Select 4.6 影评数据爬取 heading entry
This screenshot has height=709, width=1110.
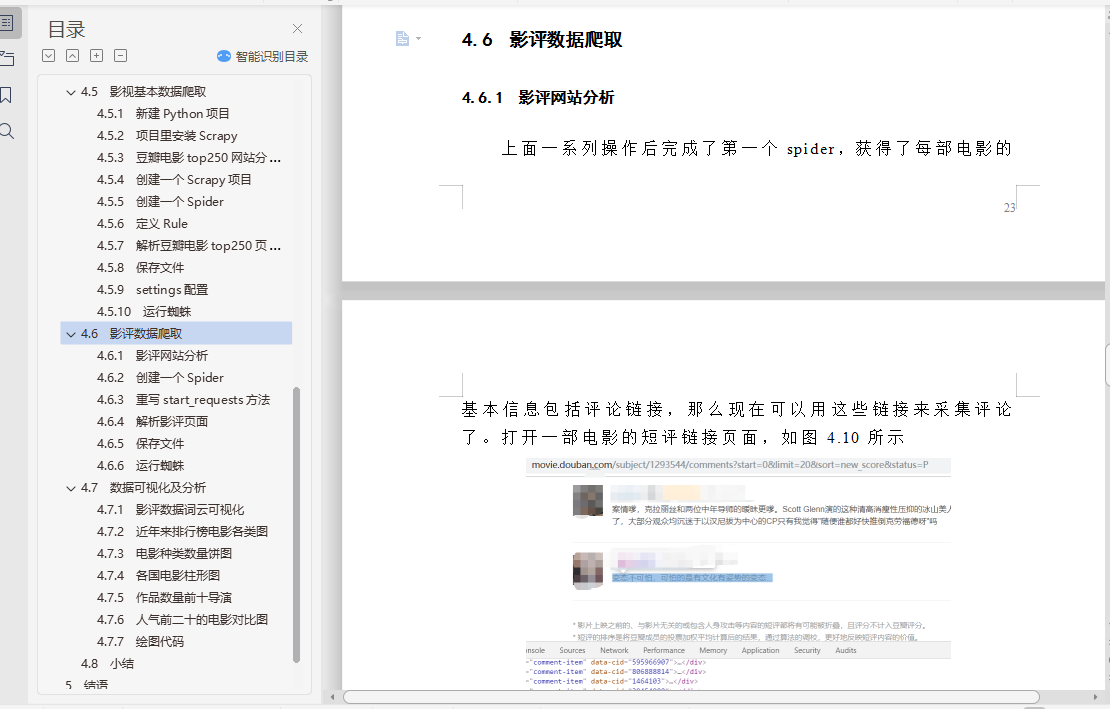click(176, 333)
